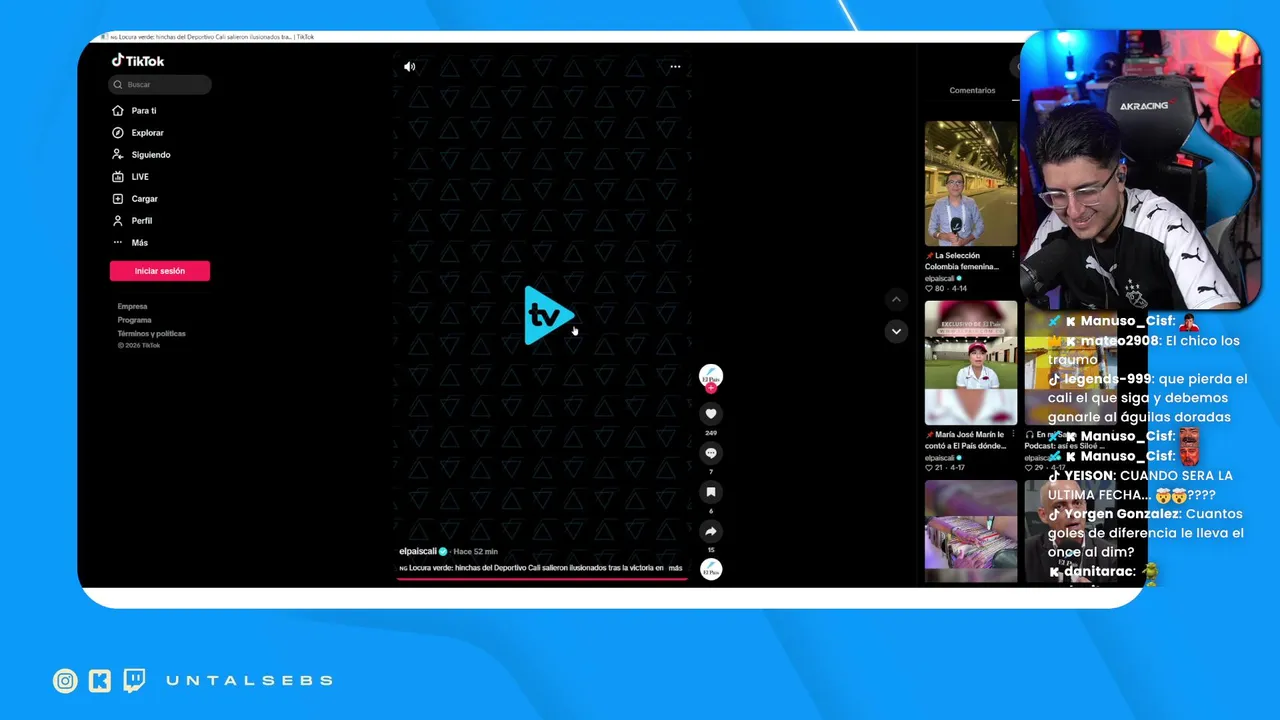Play the video via tv logo
This screenshot has height=720, width=1280.
click(x=548, y=316)
